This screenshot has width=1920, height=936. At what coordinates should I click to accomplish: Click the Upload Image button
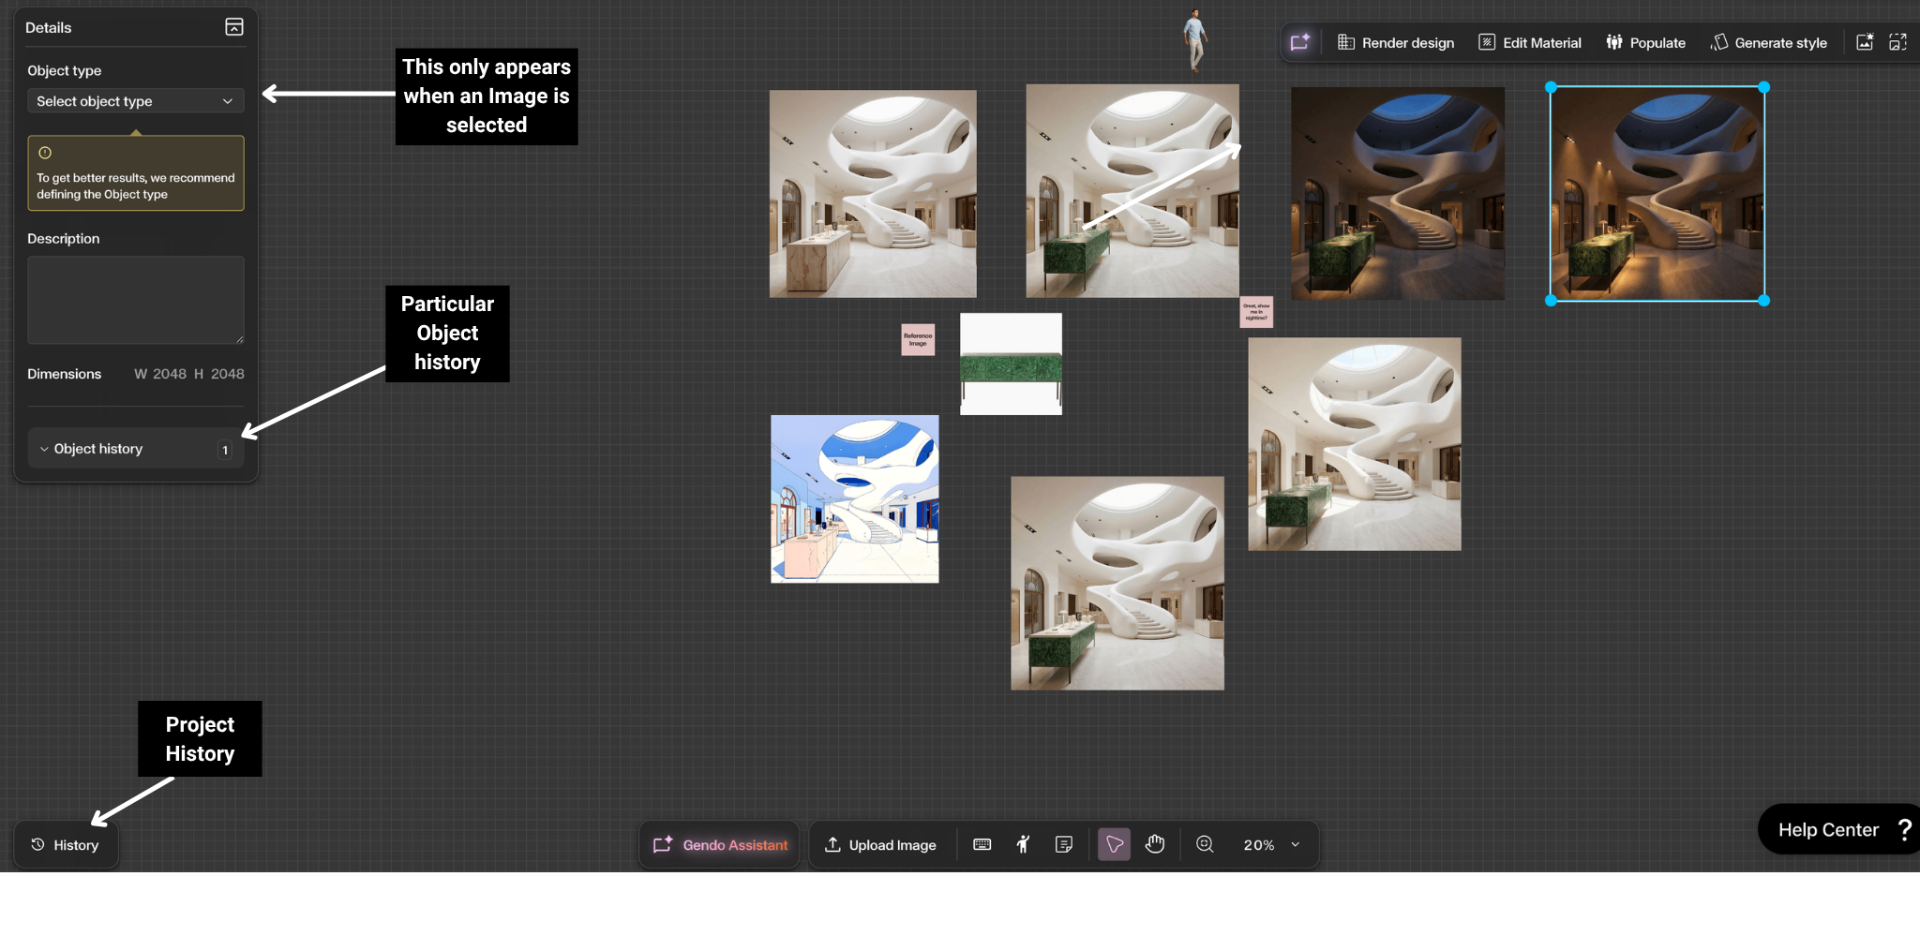[880, 845]
